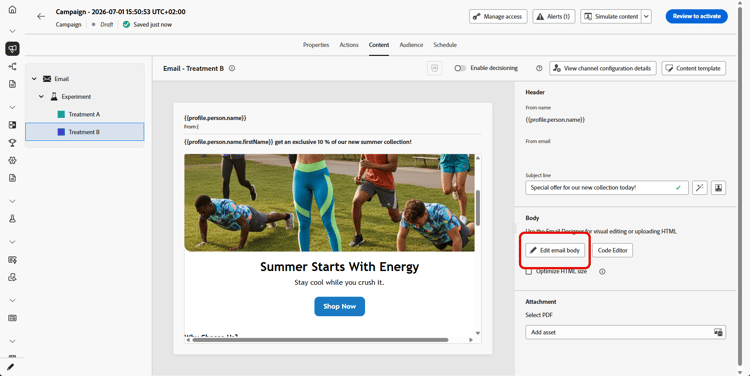Click the help icon beside Enable decisioning
The height and width of the screenshot is (376, 750).
click(x=539, y=68)
